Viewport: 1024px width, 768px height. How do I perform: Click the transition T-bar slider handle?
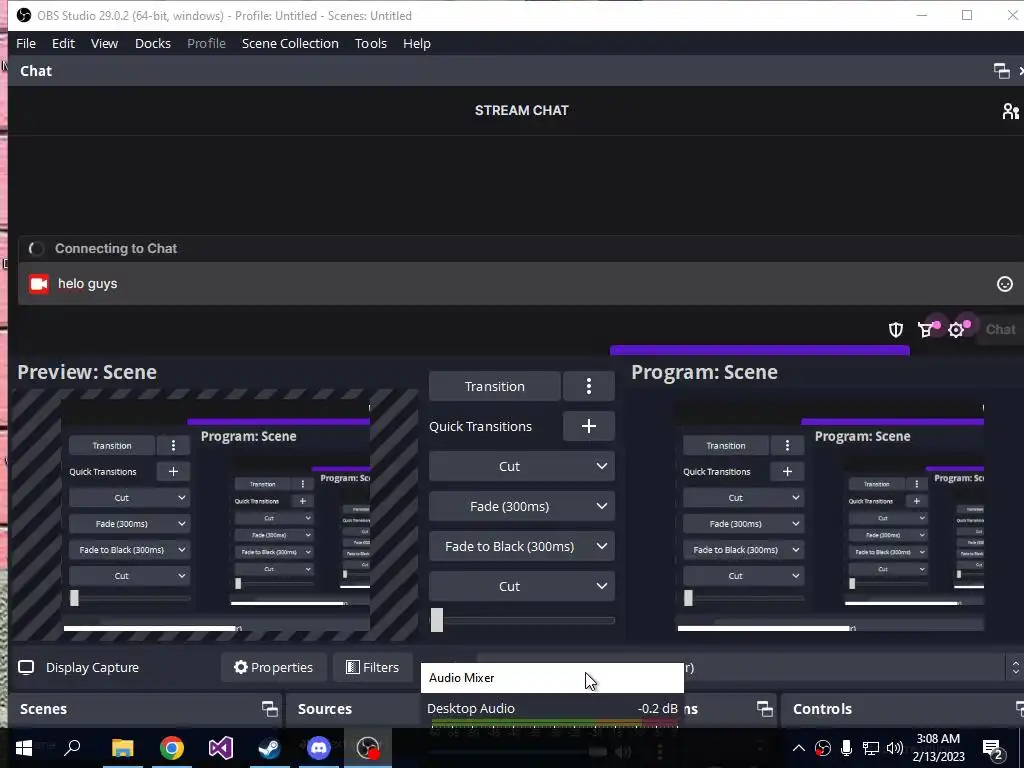point(437,620)
